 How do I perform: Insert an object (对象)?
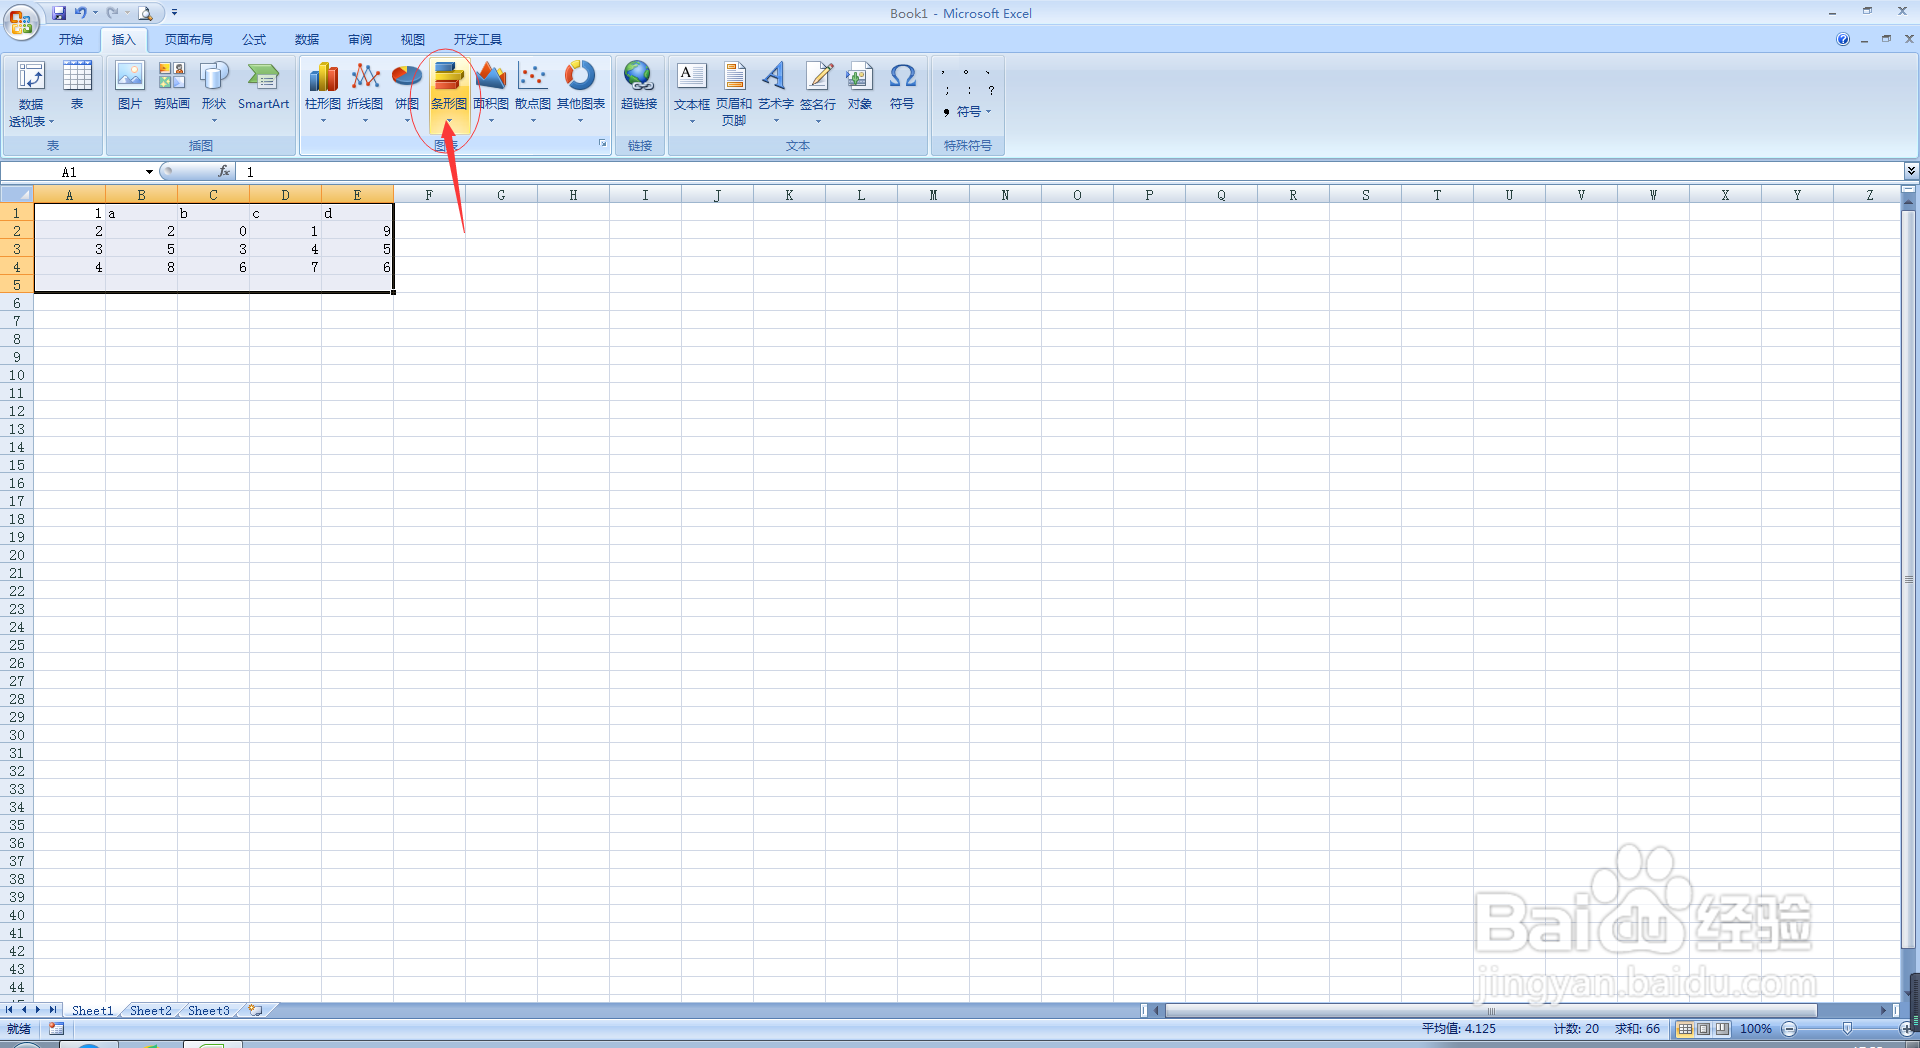click(860, 86)
